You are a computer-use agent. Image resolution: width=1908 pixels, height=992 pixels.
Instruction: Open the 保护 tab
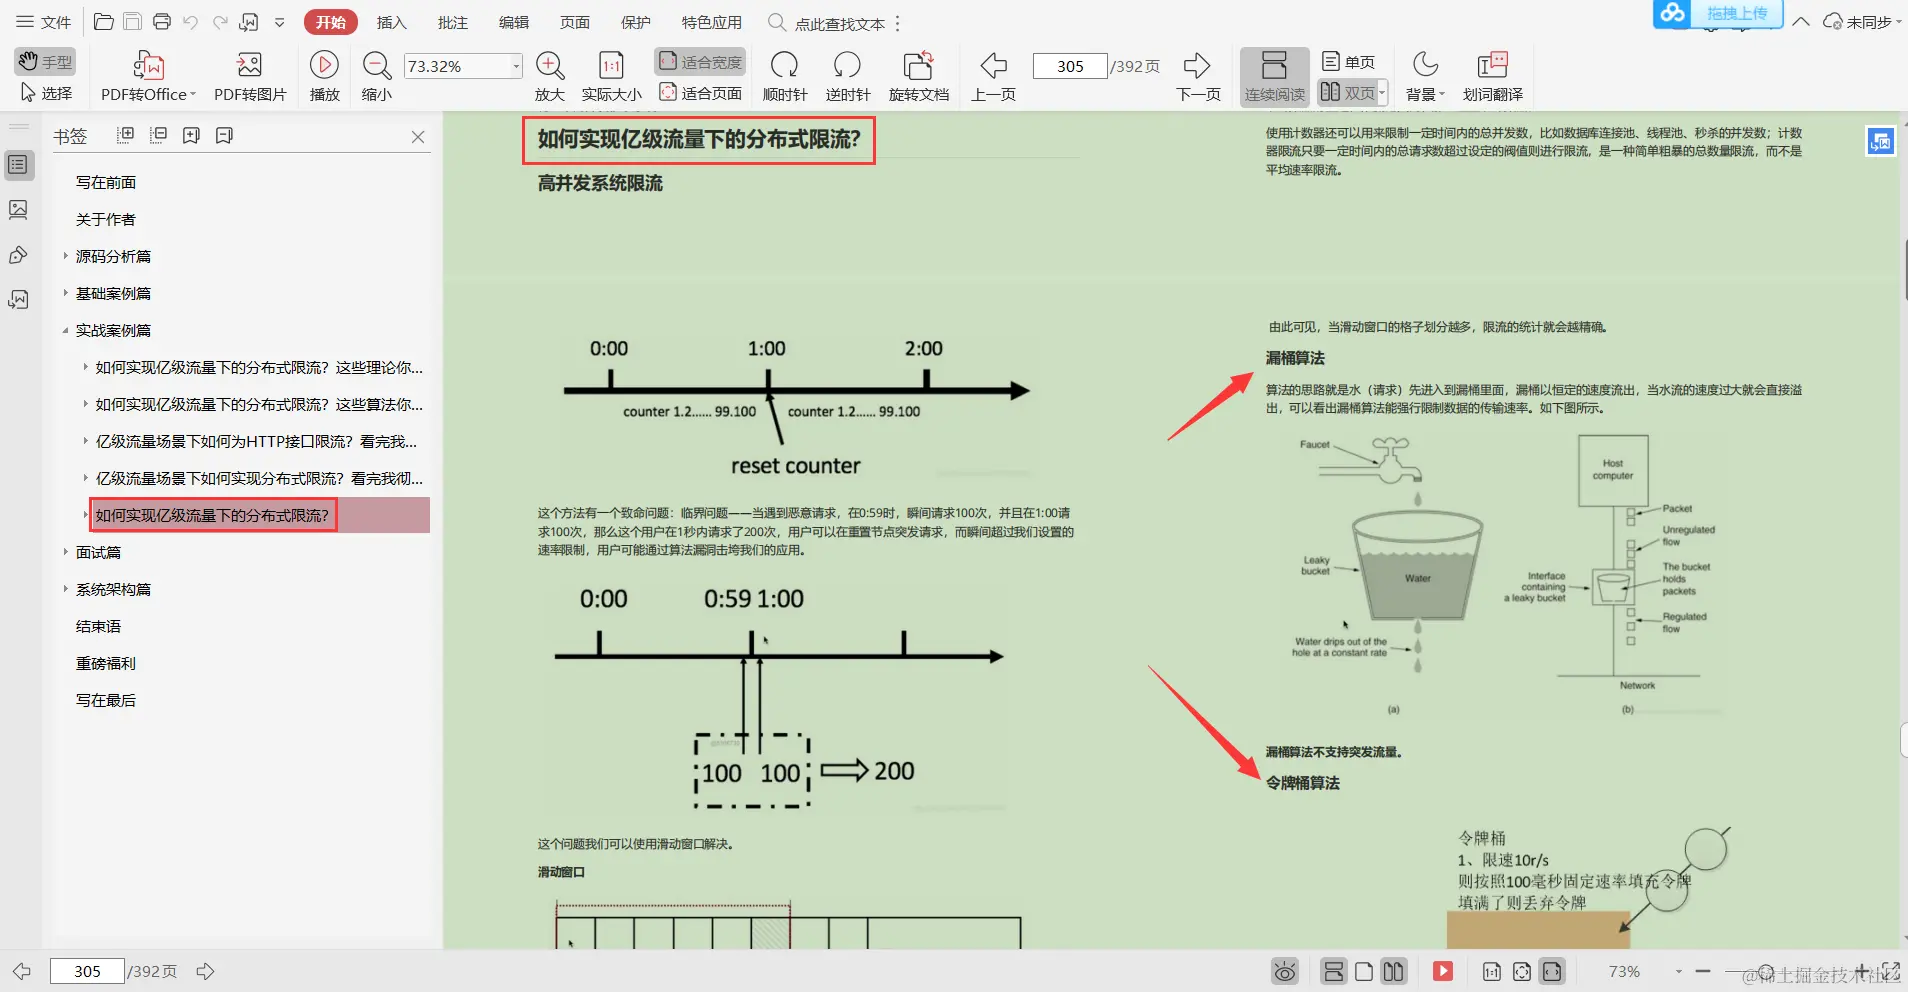(x=636, y=22)
